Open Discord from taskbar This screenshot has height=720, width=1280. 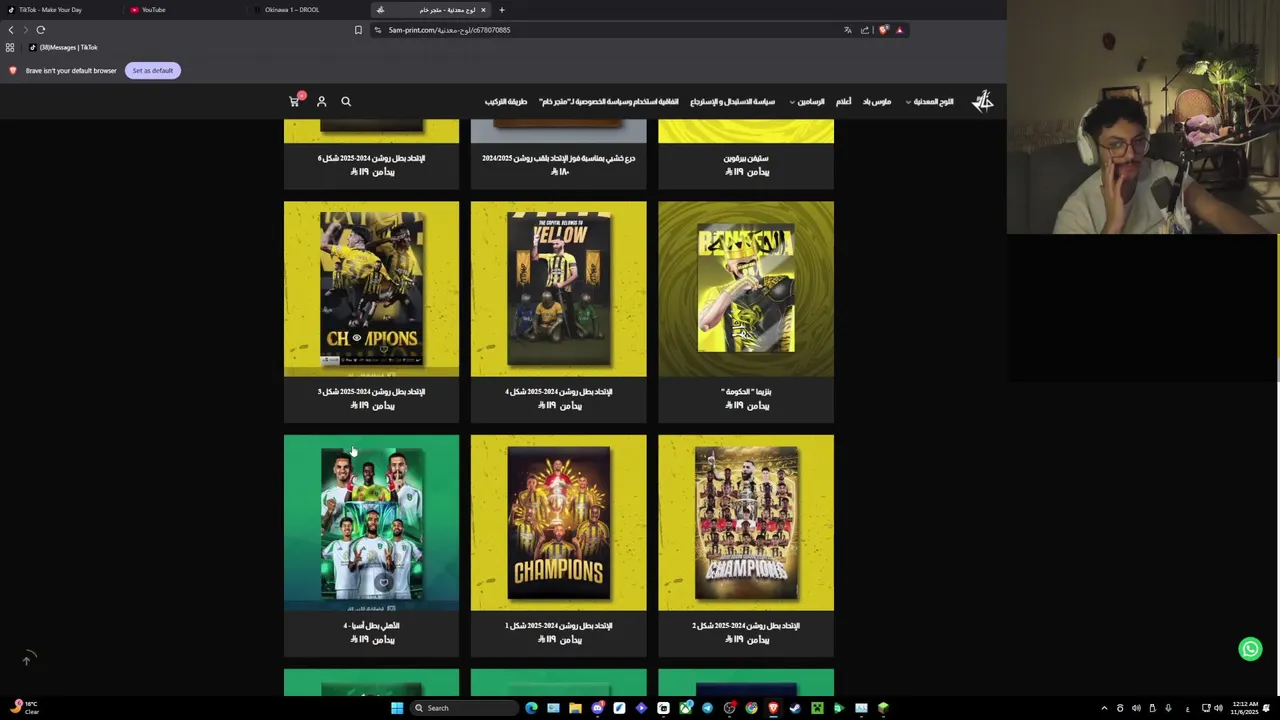(x=598, y=708)
